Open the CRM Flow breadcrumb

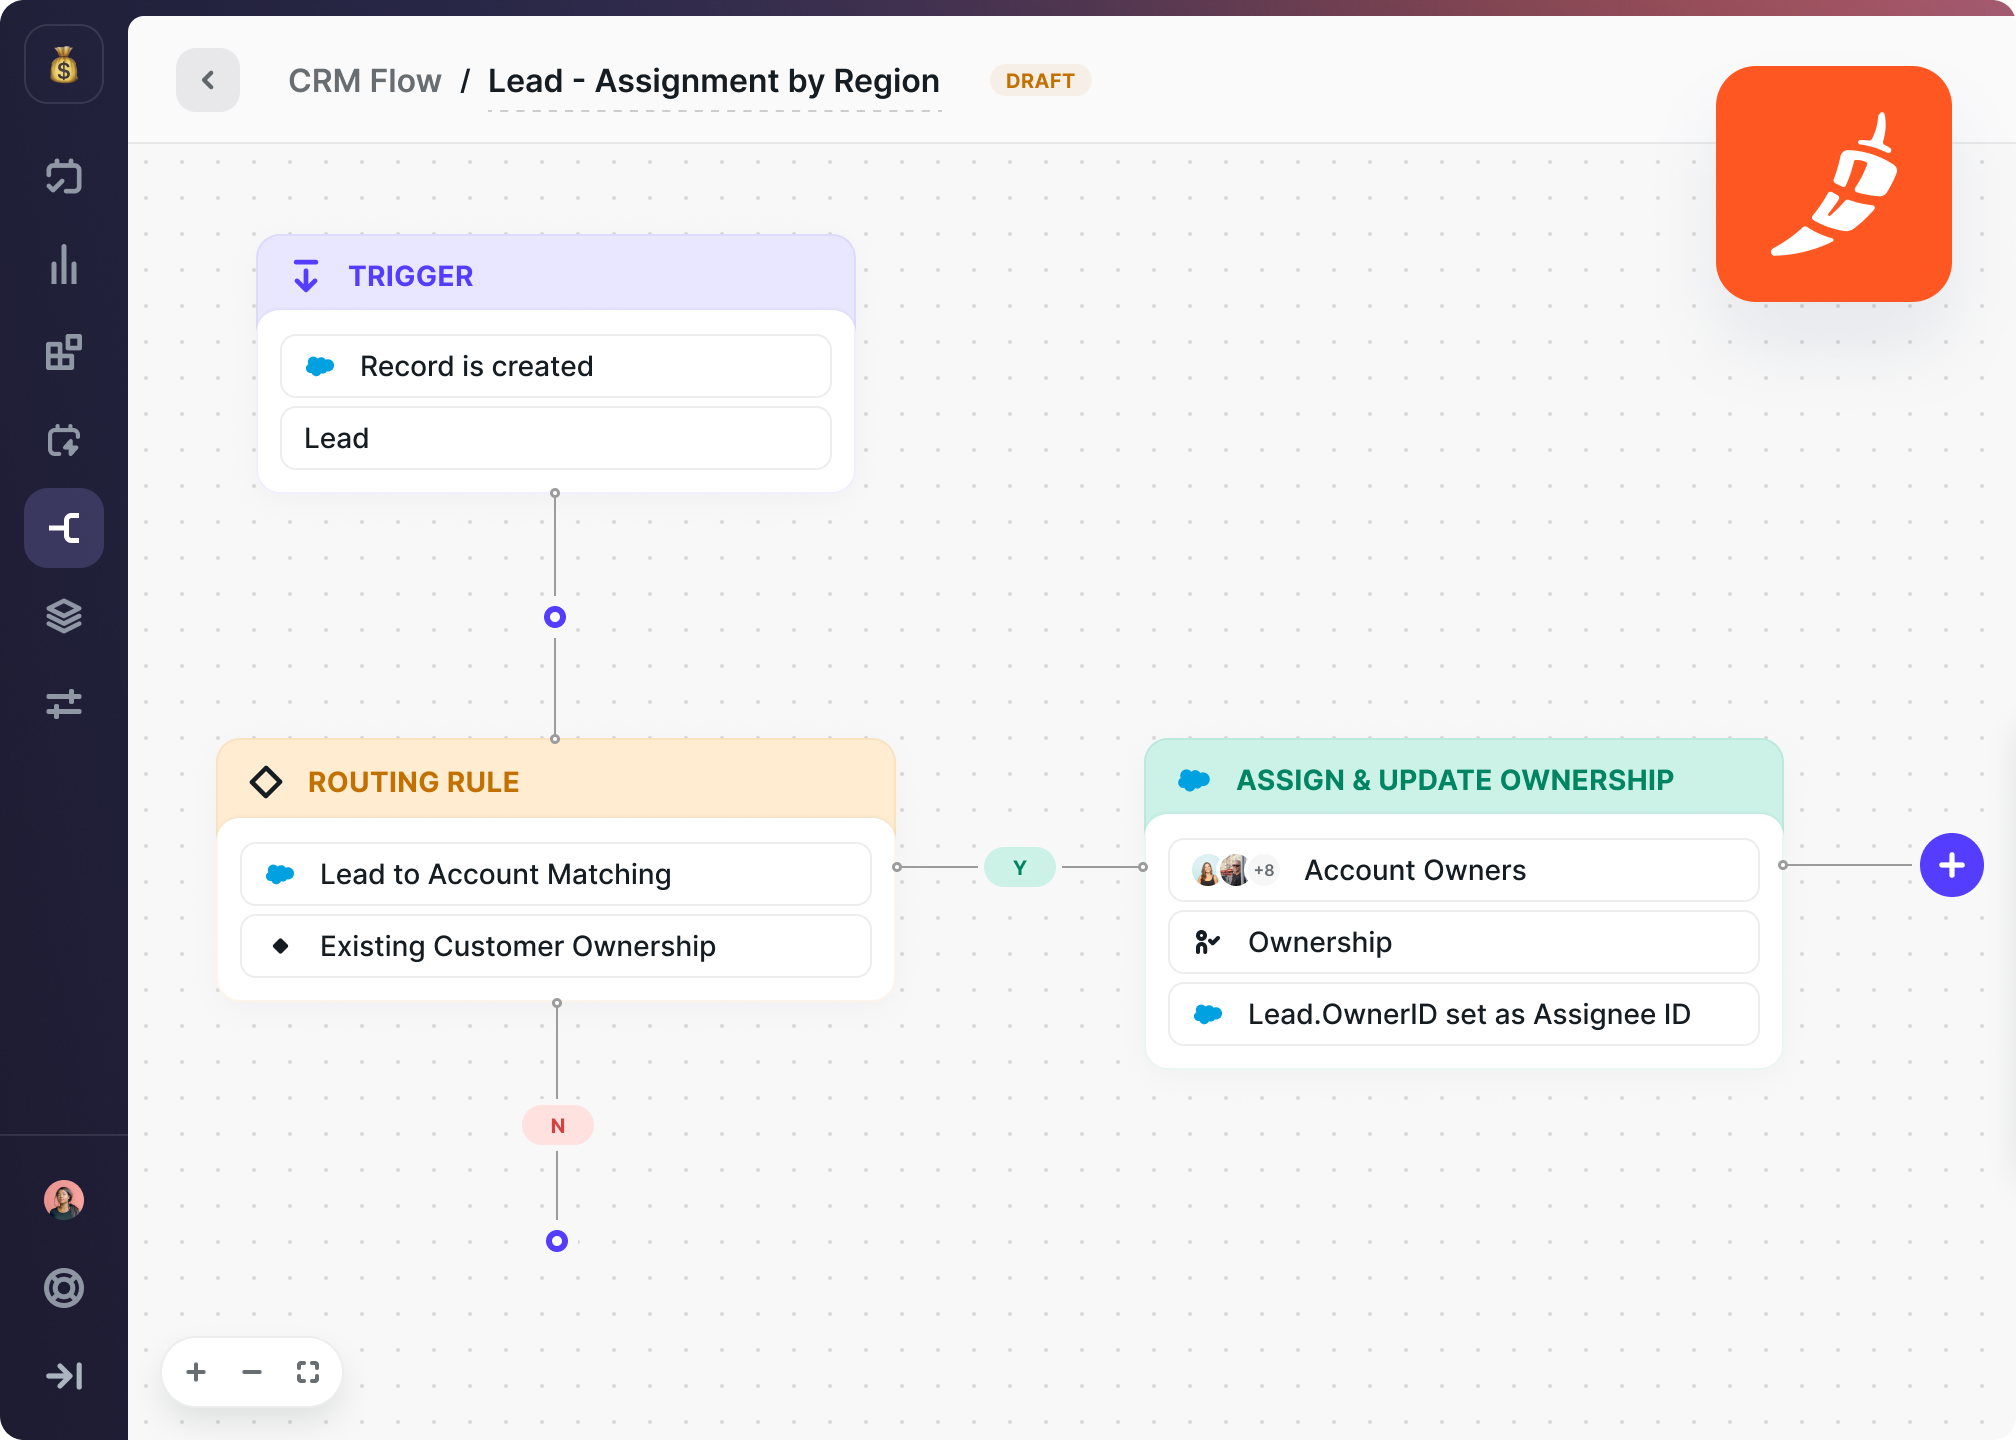[x=365, y=81]
